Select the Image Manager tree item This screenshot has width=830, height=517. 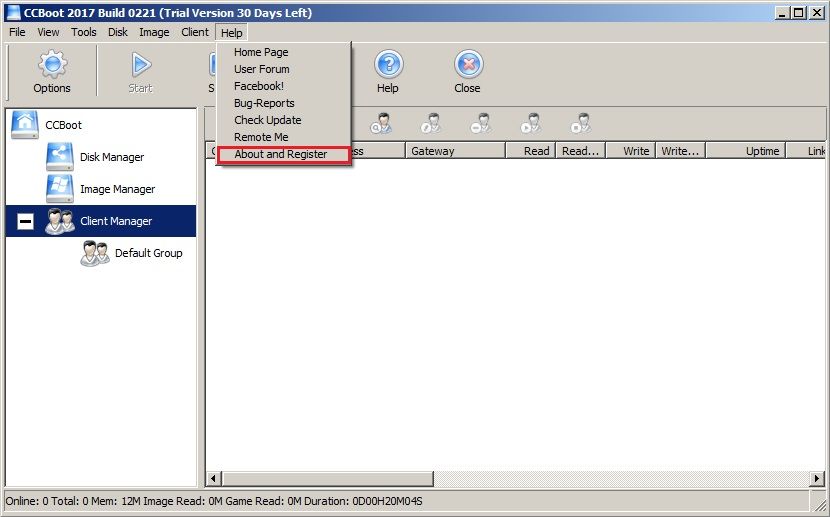[x=118, y=189]
